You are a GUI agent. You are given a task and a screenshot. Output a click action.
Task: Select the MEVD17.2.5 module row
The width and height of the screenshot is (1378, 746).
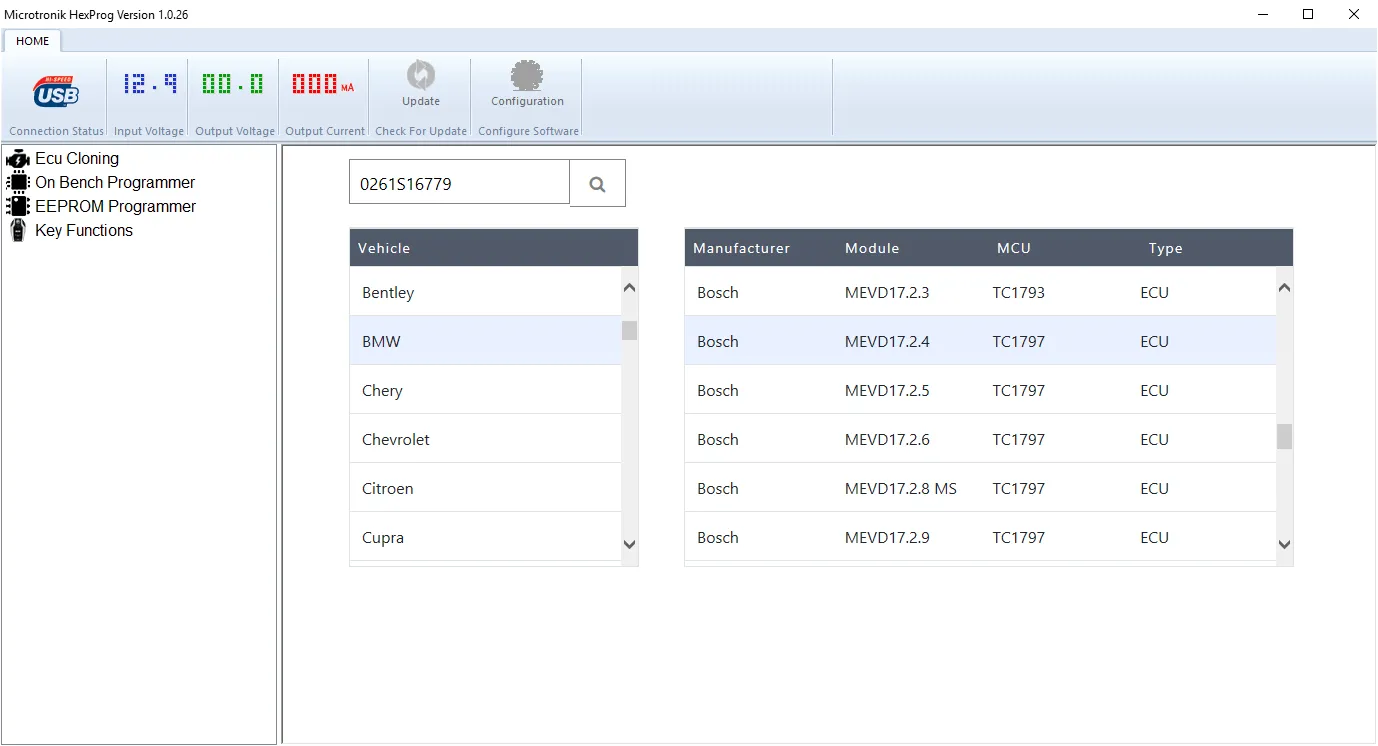pos(981,390)
